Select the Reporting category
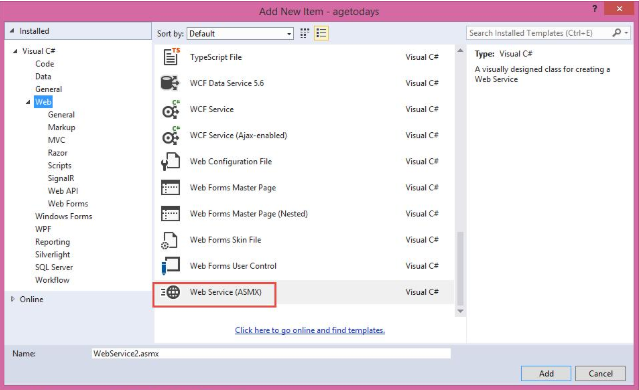The height and width of the screenshot is (390, 639). pos(53,242)
